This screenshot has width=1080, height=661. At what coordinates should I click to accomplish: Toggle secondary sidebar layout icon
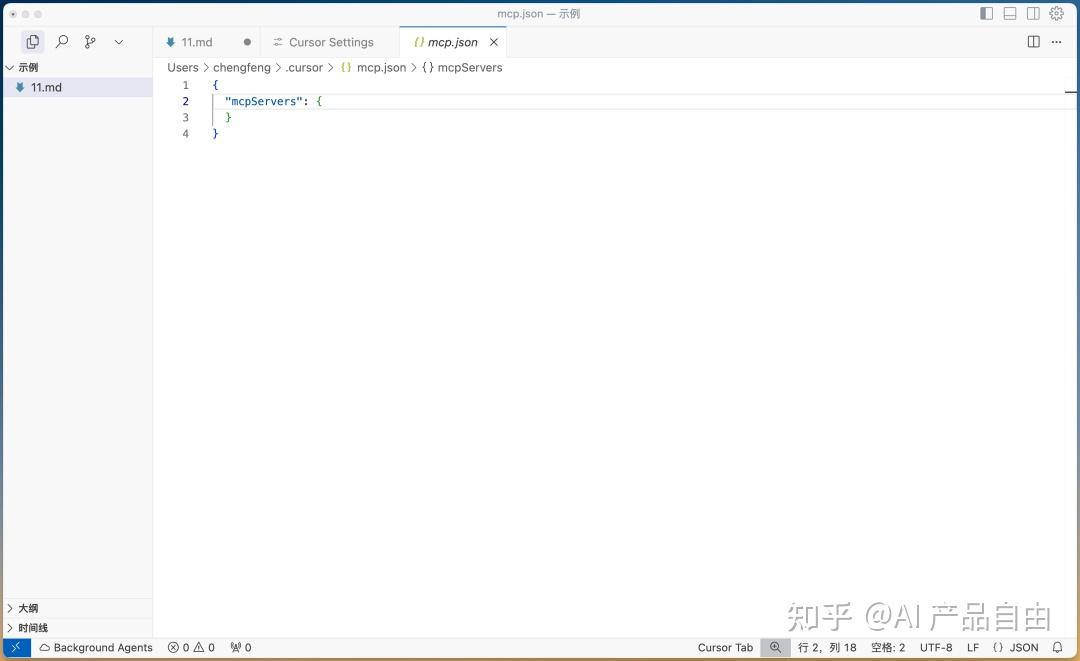click(1033, 13)
